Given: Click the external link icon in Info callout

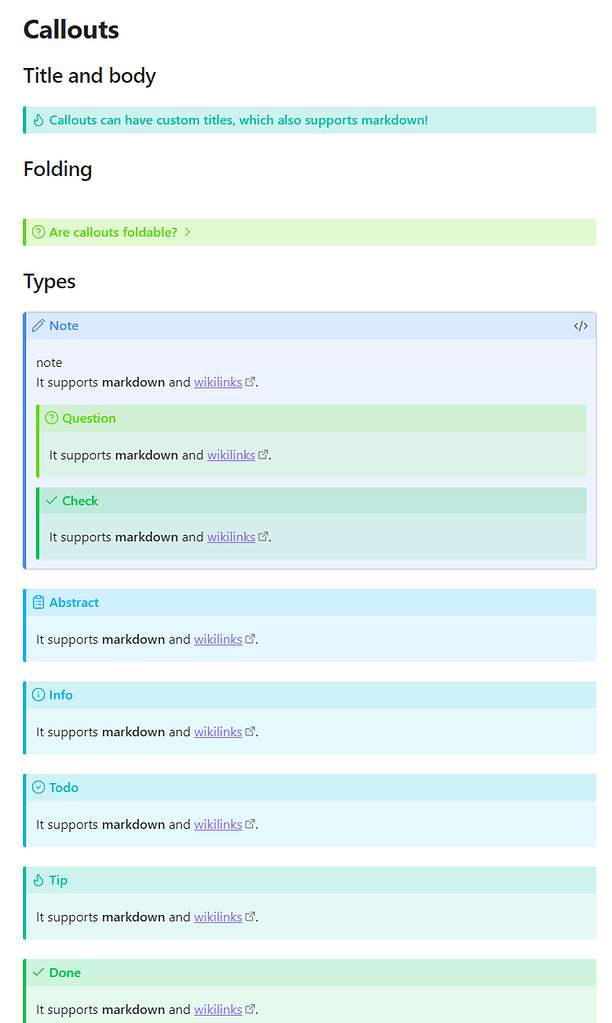Looking at the screenshot, I should coord(251,732).
